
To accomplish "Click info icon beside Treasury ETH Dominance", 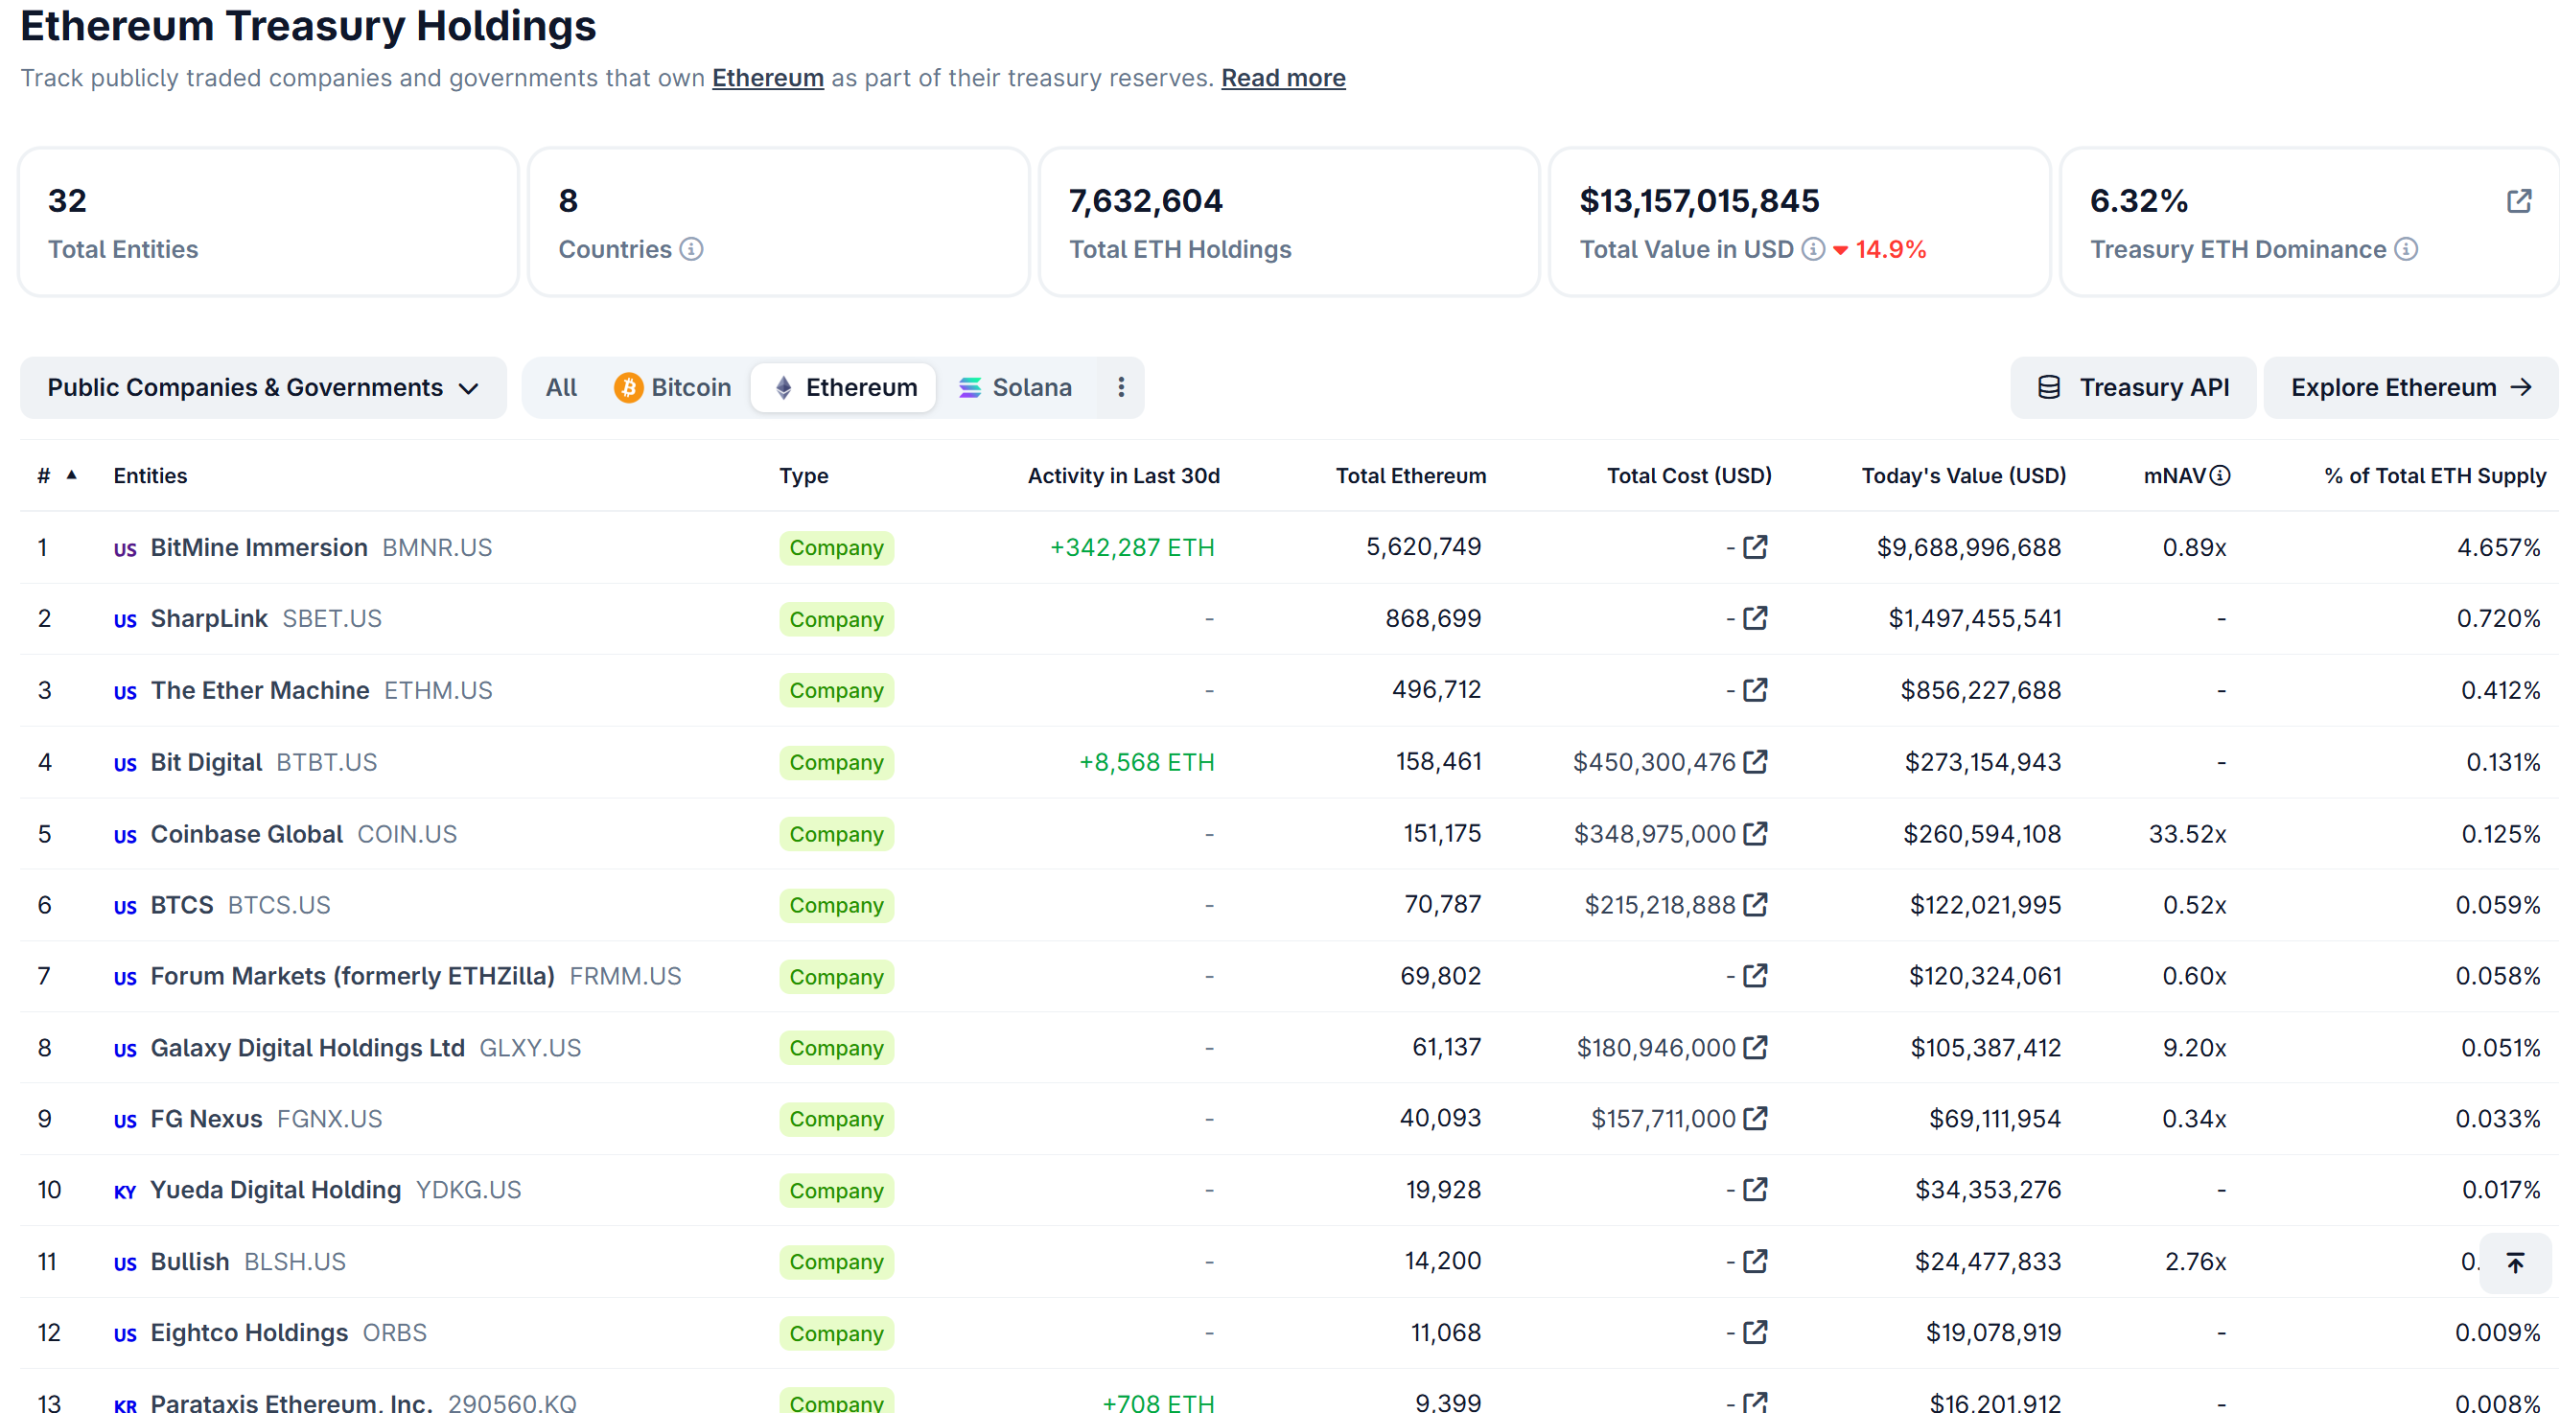I will click(2405, 249).
